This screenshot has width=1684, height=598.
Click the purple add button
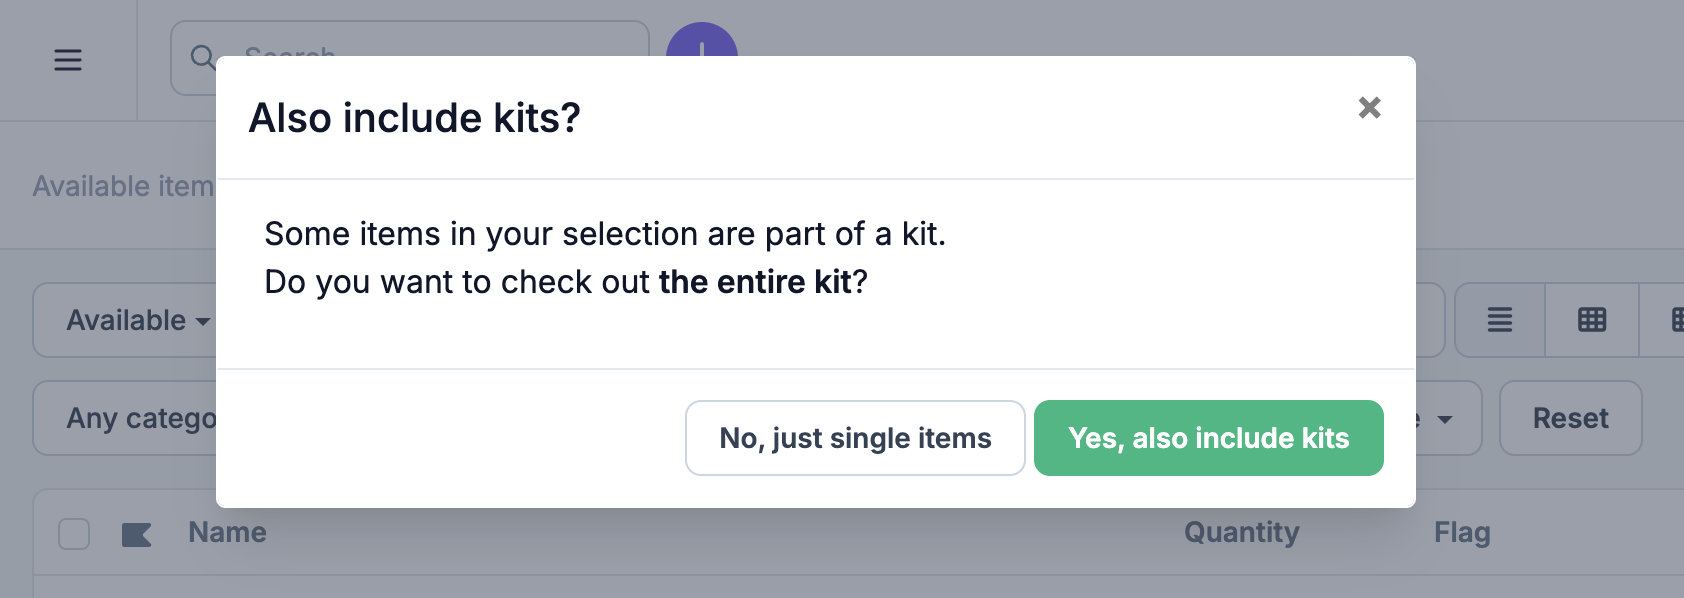pyautogui.click(x=702, y=40)
